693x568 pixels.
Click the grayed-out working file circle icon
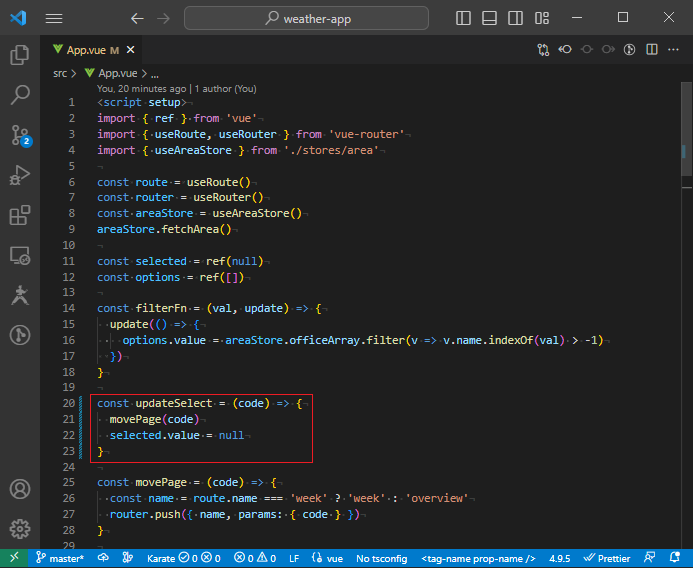coord(586,50)
